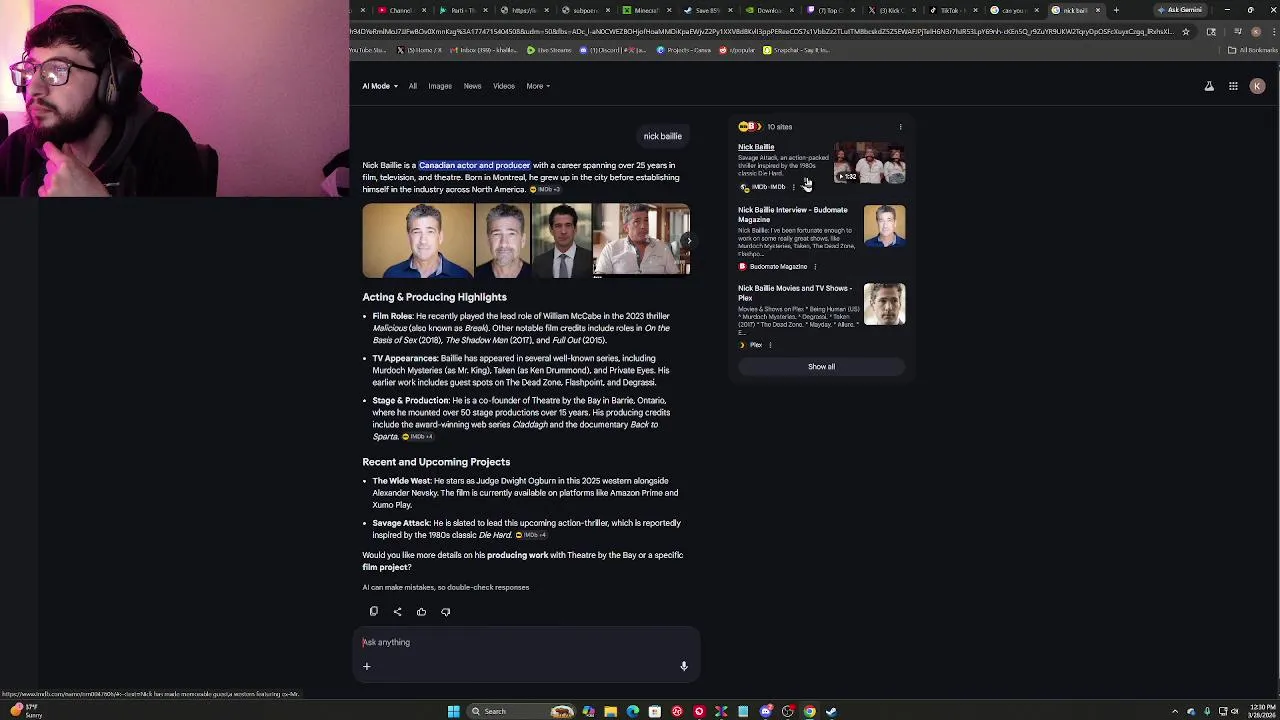Show hidden system tray icons

pyautogui.click(x=1175, y=711)
